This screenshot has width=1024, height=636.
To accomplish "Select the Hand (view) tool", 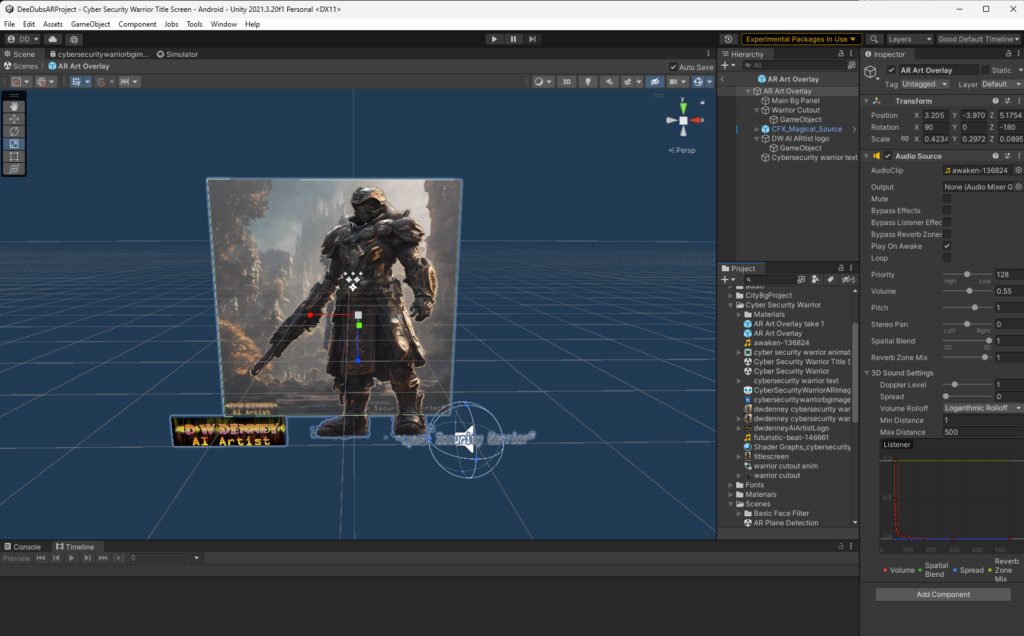I will click(14, 106).
